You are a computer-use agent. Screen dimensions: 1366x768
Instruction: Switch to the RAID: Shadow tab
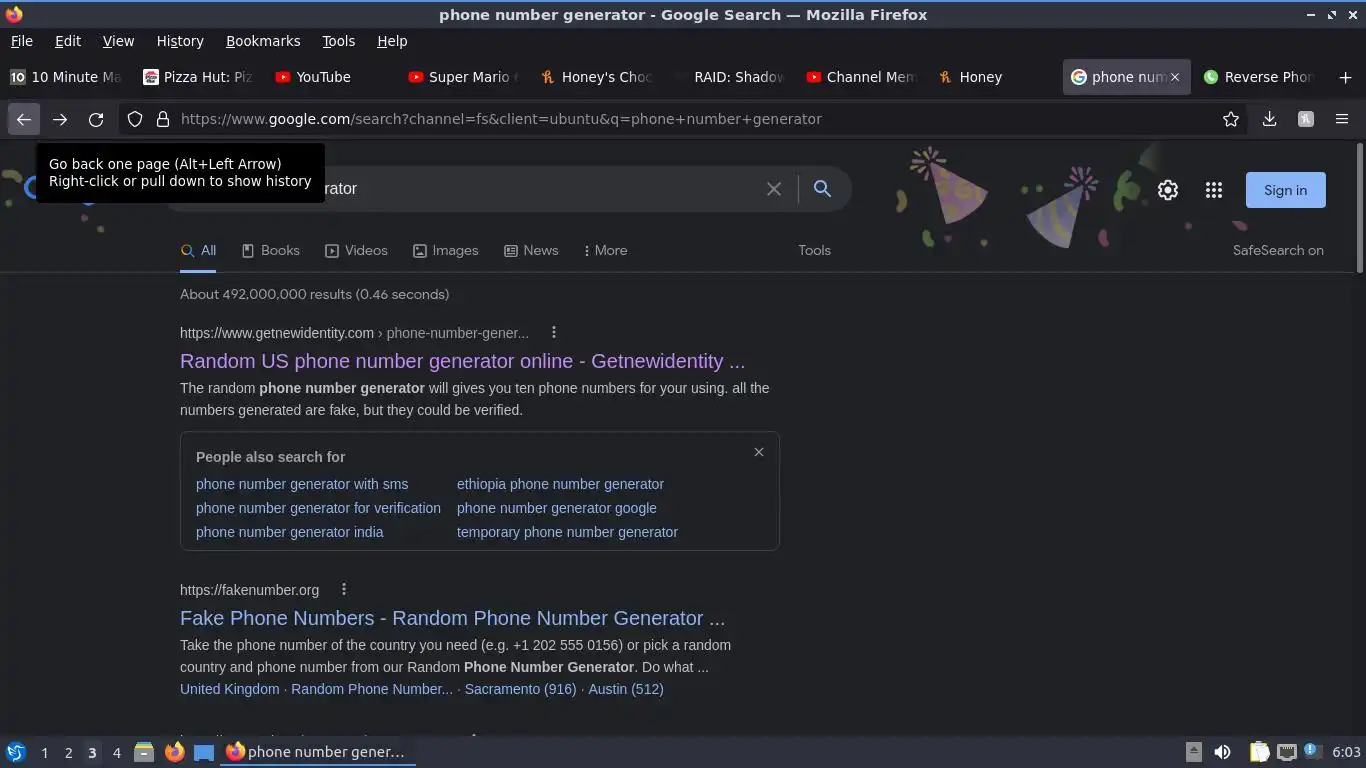(727, 77)
